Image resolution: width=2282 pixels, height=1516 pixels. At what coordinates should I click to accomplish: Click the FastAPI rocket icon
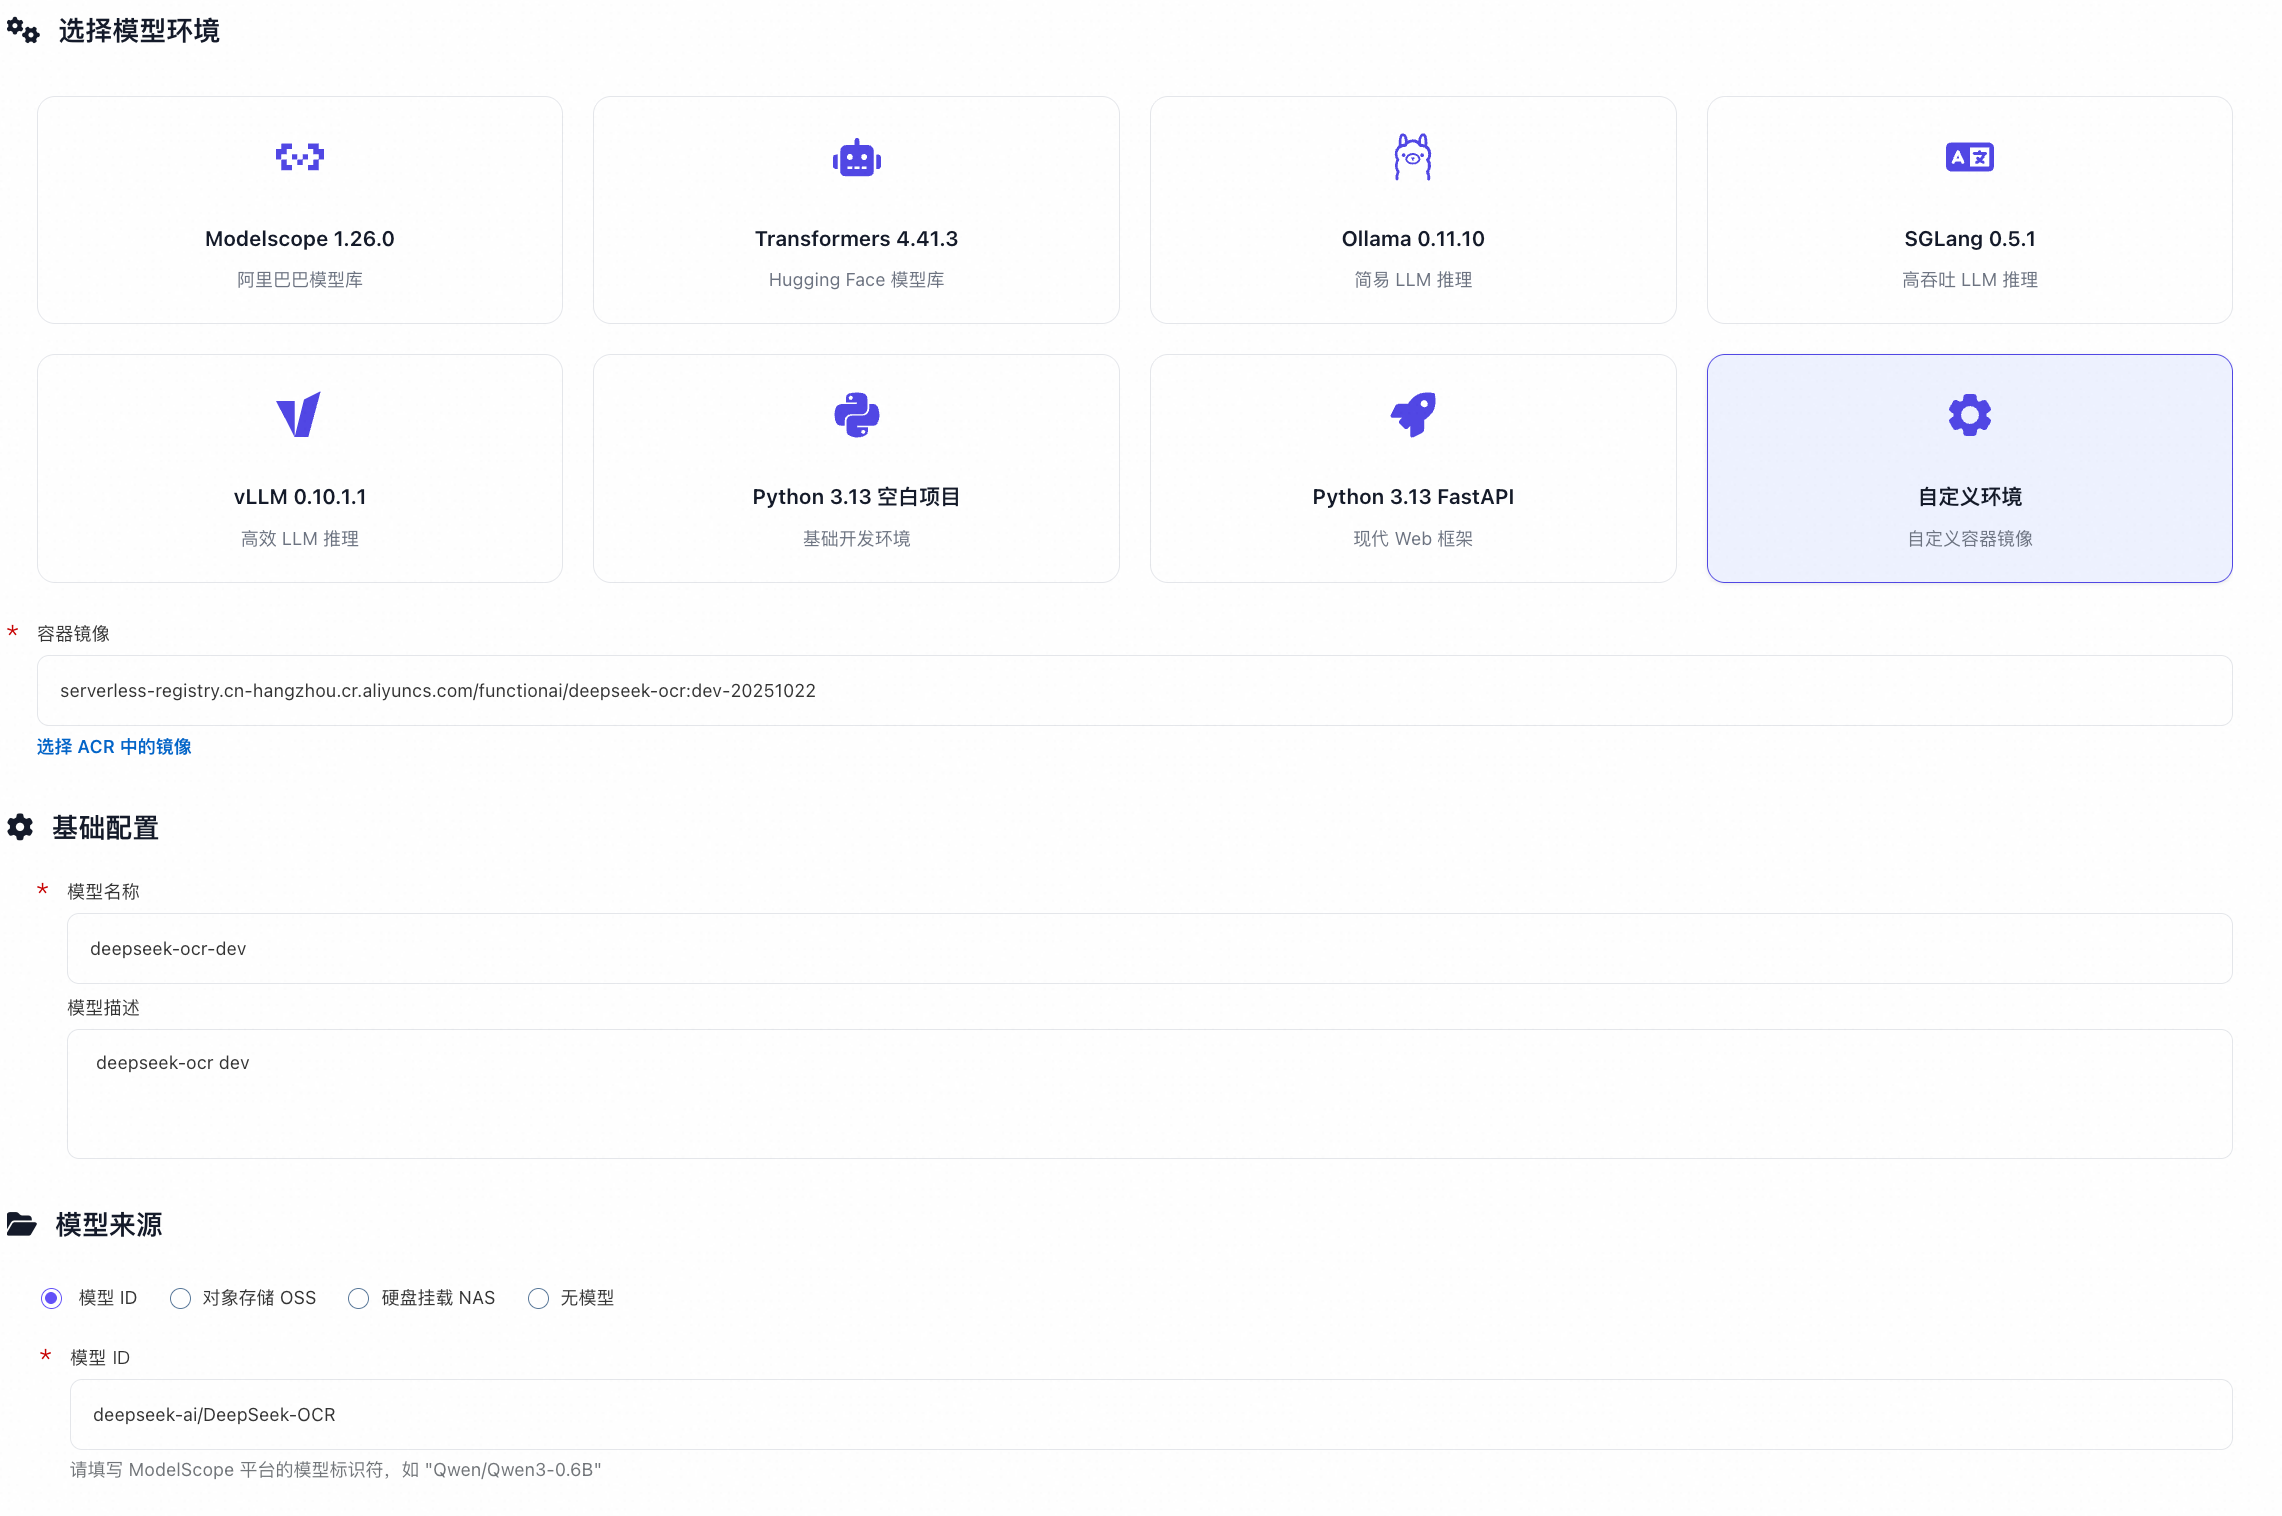(x=1412, y=415)
